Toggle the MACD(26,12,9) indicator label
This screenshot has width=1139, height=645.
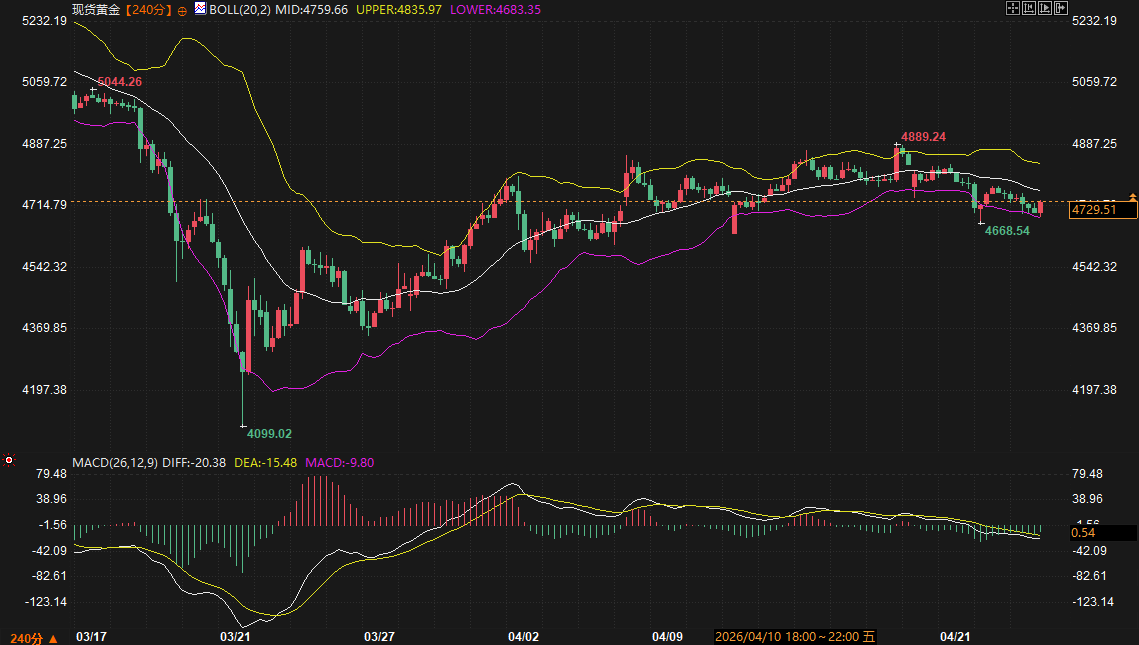117,463
